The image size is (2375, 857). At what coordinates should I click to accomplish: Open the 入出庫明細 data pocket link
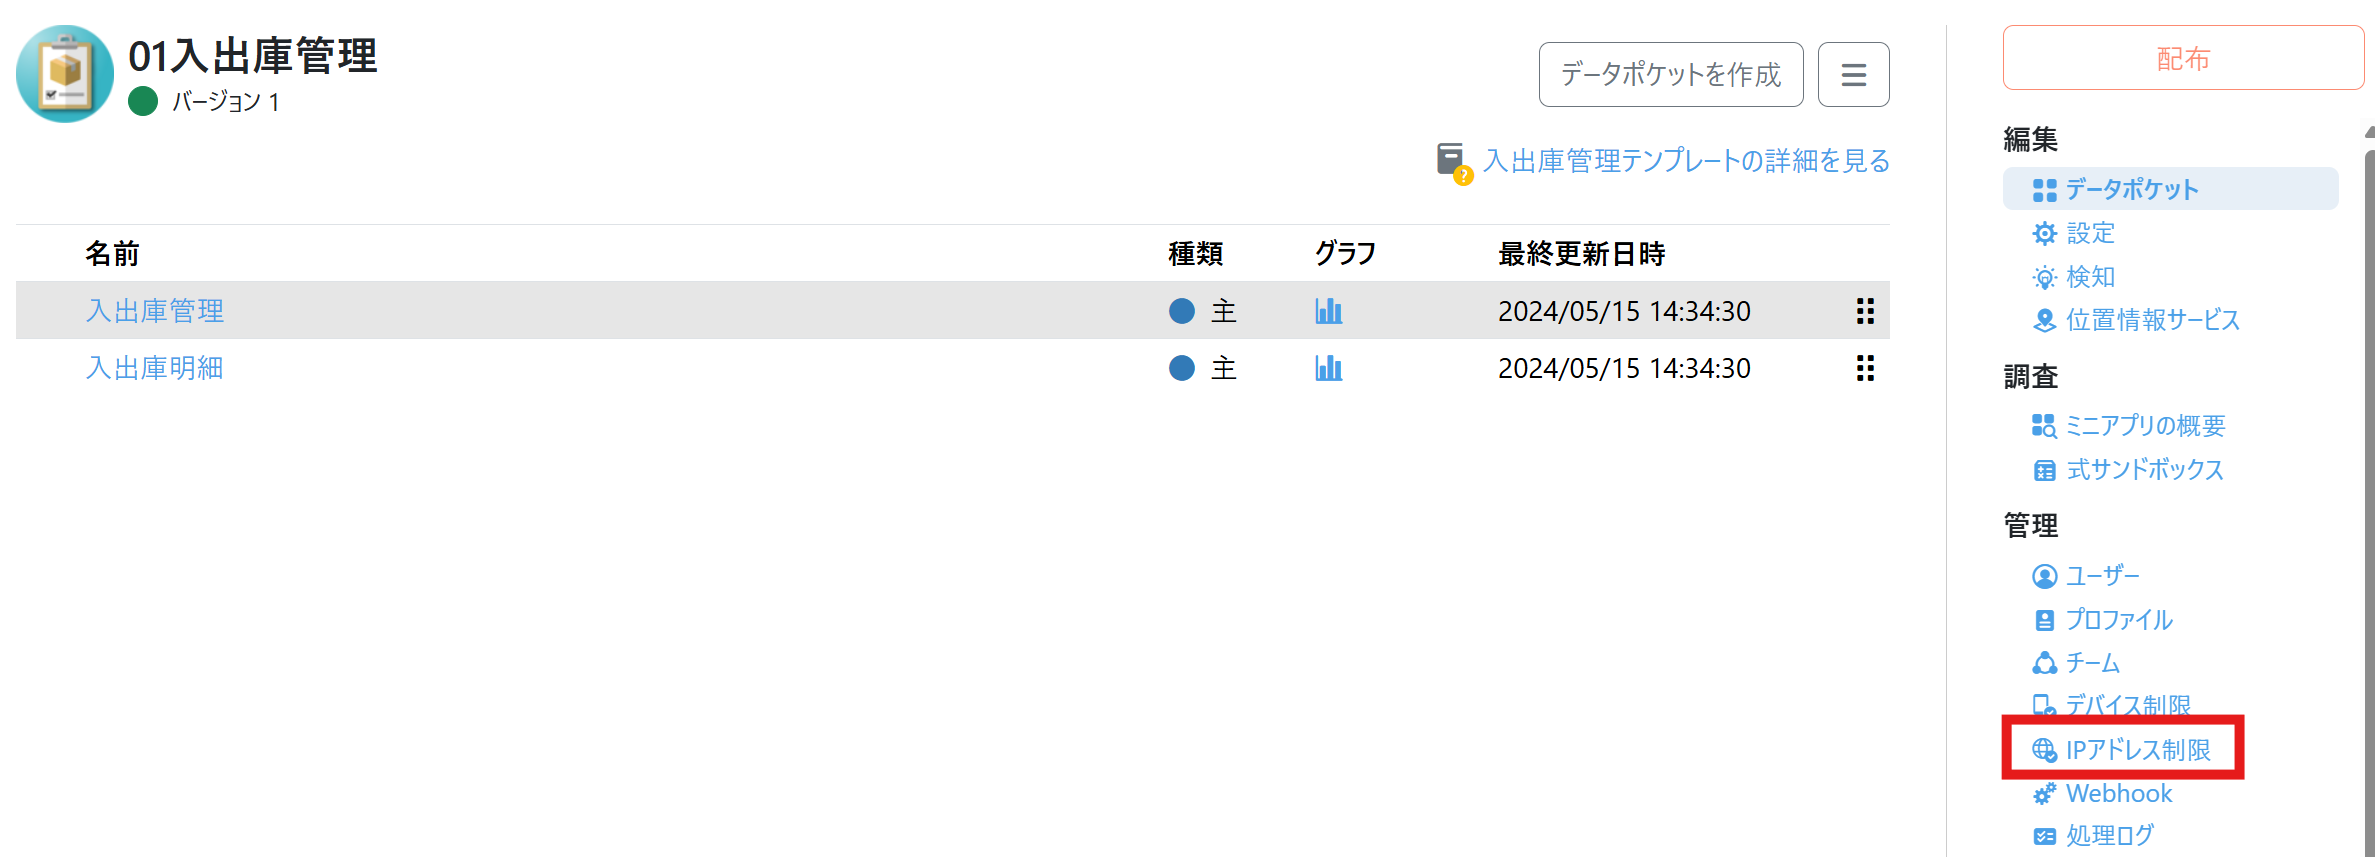click(x=155, y=368)
